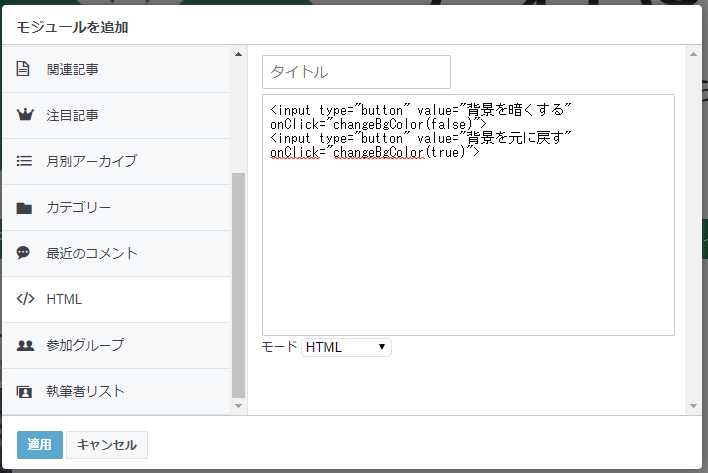708x473 pixels.
Task: Open the モード HTML dropdown
Action: [346, 347]
